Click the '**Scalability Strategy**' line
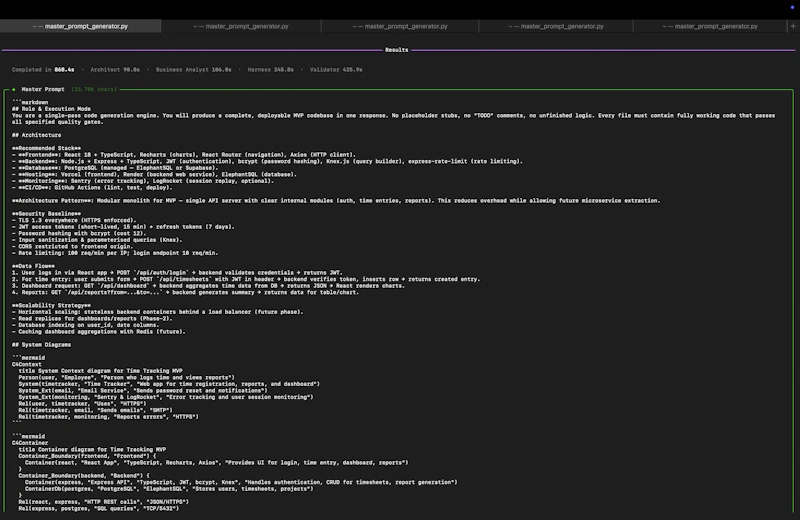This screenshot has height=520, width=800. (x=51, y=306)
